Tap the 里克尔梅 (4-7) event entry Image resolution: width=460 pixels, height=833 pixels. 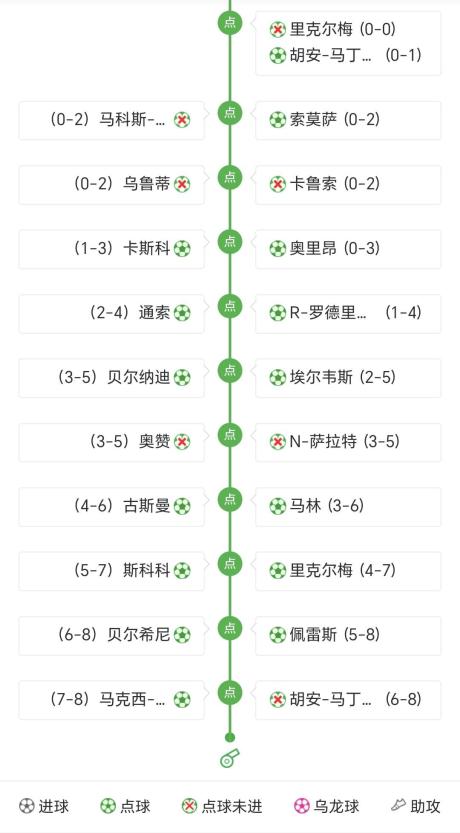pos(348,571)
